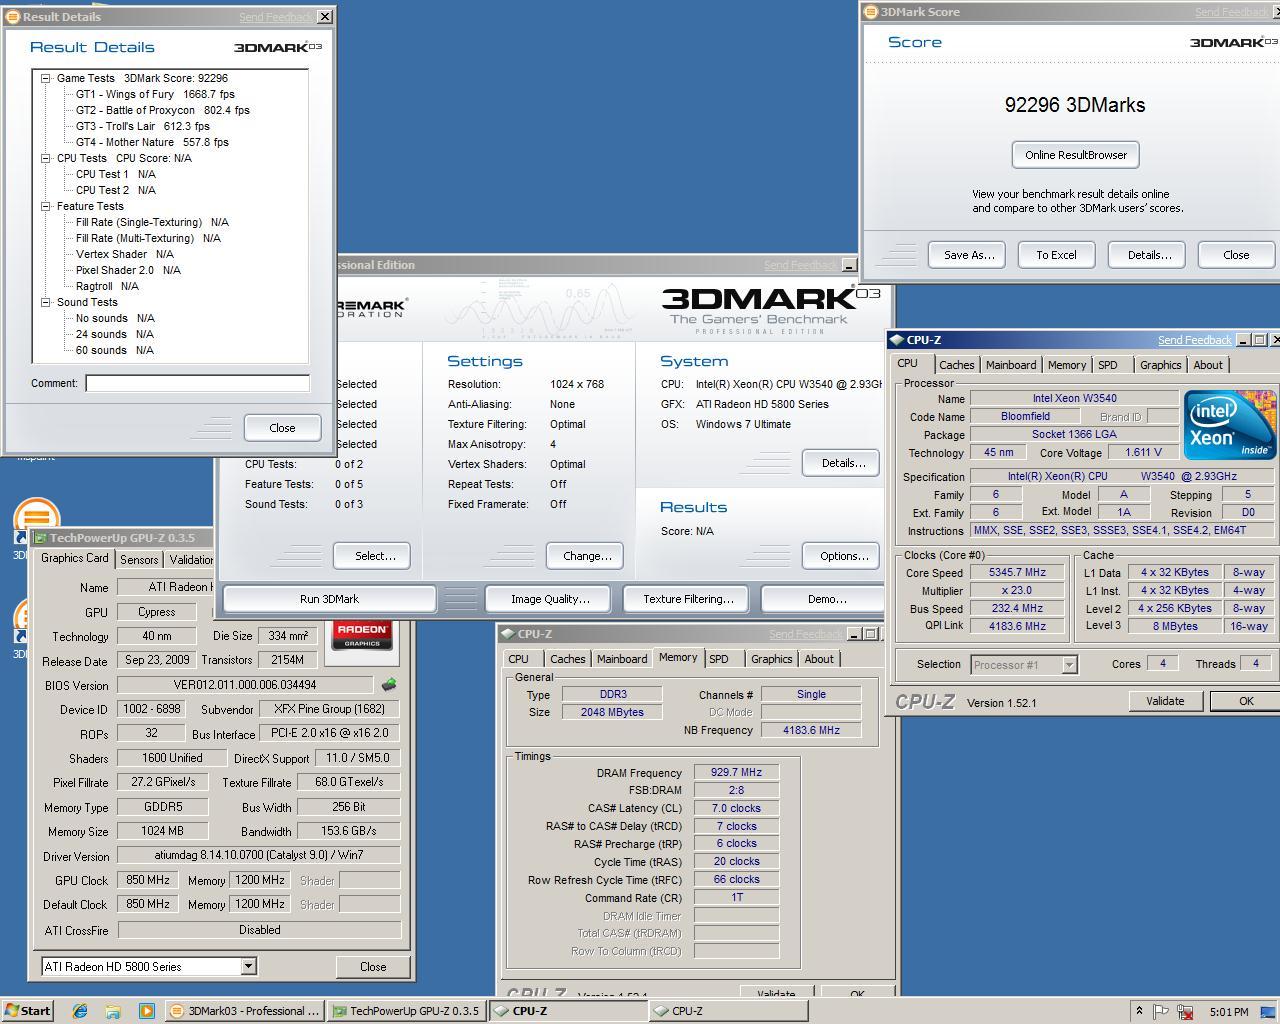Open the GPU-Z graphics card selector dropdown
Image resolution: width=1280 pixels, height=1024 pixels.
coord(248,966)
